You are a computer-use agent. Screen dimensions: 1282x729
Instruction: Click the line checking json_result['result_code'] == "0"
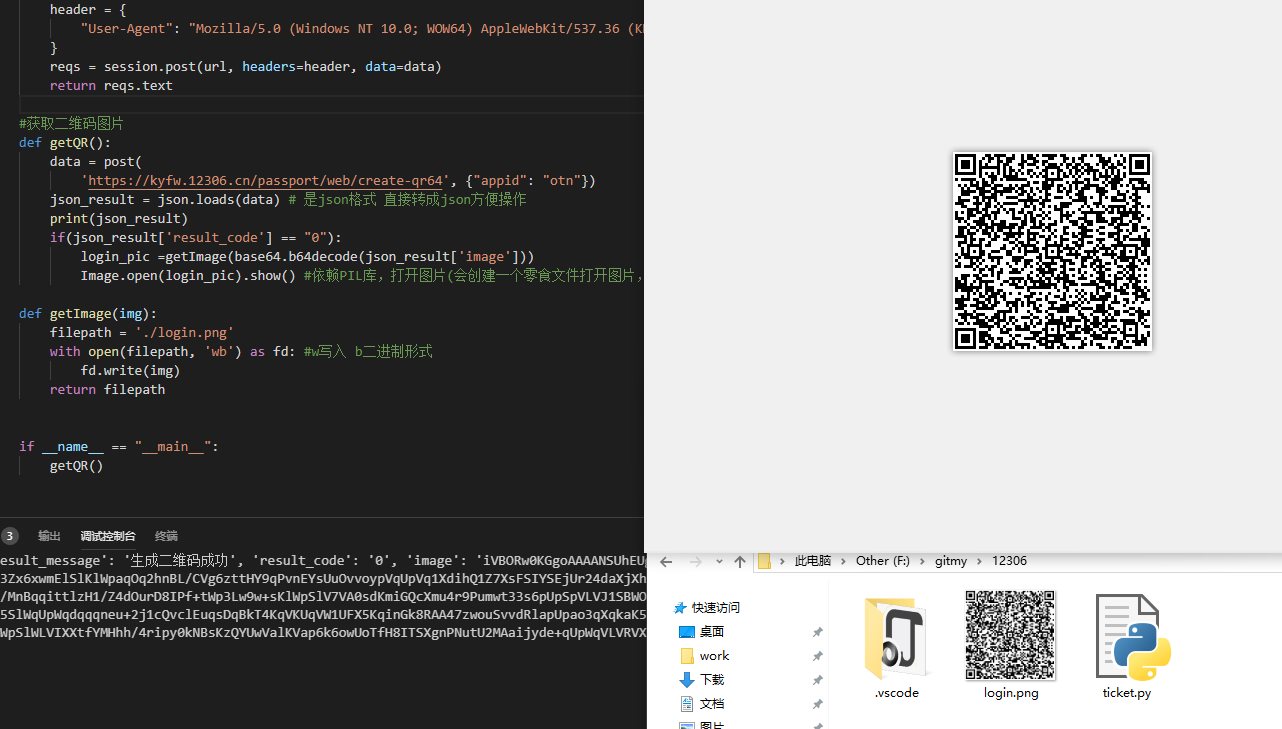click(196, 238)
